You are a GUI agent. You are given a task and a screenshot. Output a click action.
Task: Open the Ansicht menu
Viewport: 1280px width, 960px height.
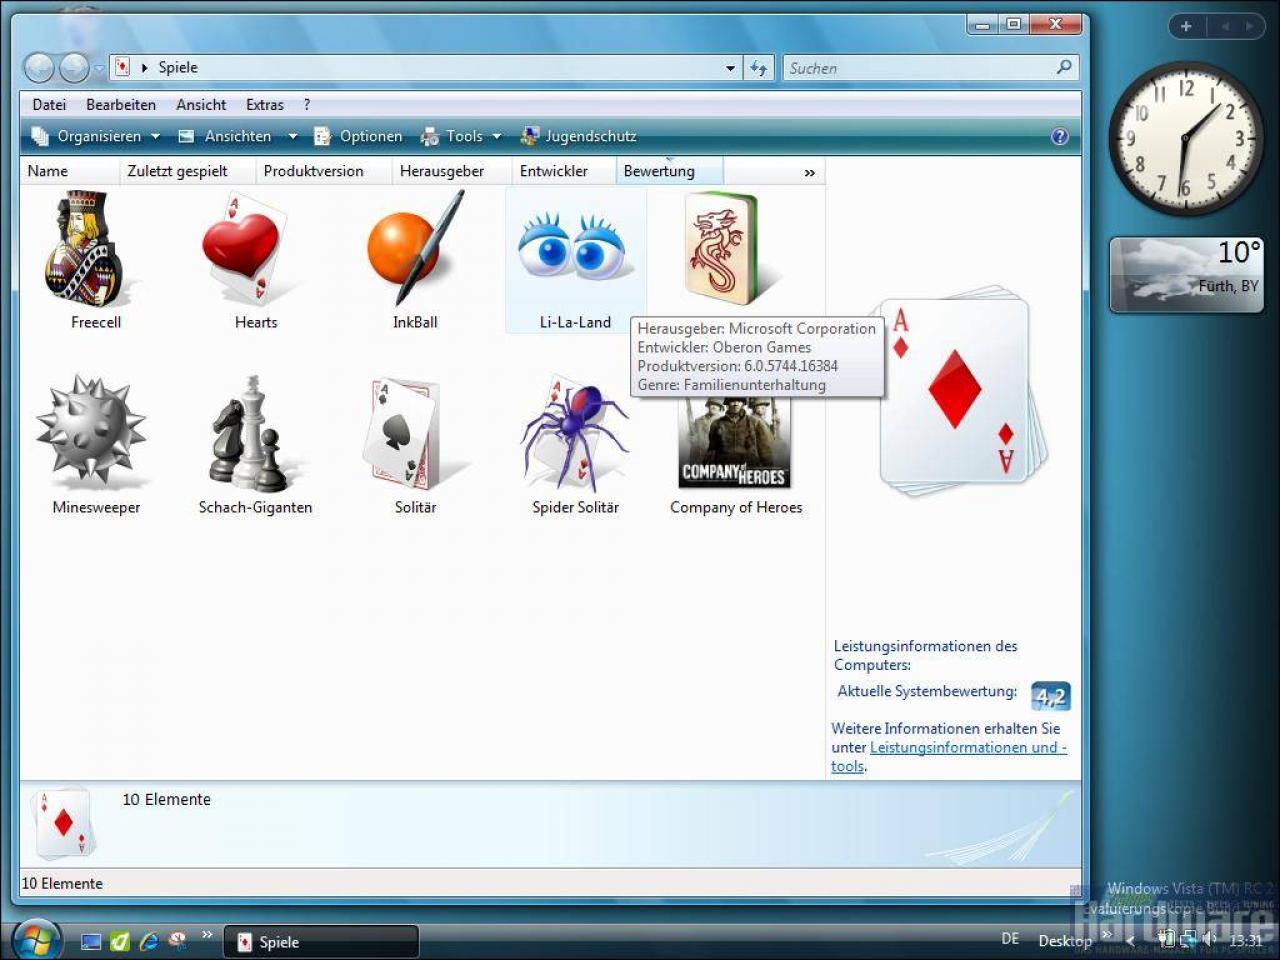tap(201, 104)
